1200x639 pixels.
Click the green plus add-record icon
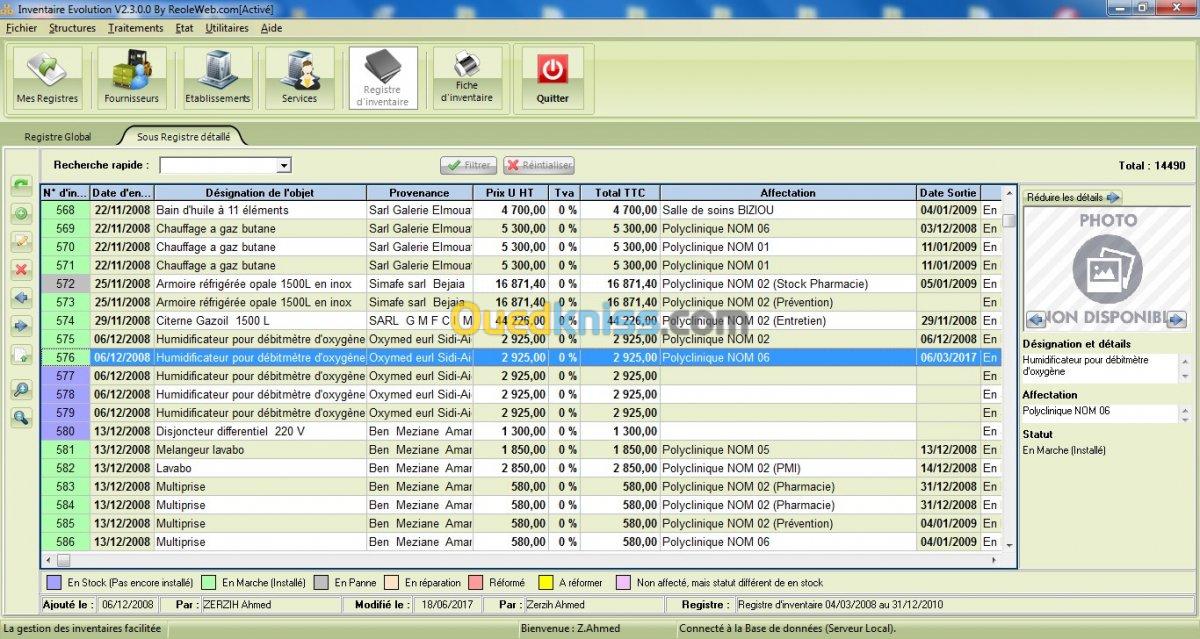pyautogui.click(x=21, y=213)
